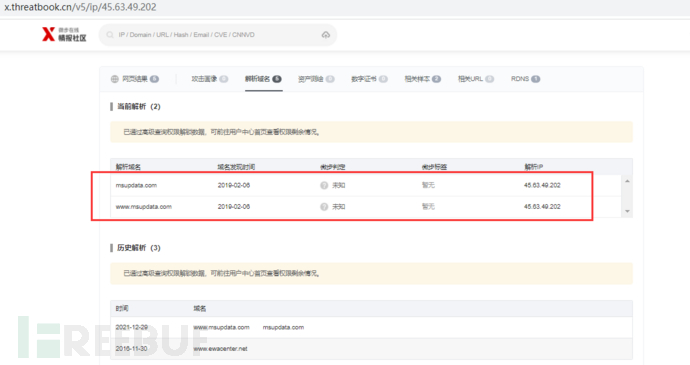Viewport: 690px width, 365px height.
Task: Click the 历史解析 (3) section heading
Action: coord(139,248)
